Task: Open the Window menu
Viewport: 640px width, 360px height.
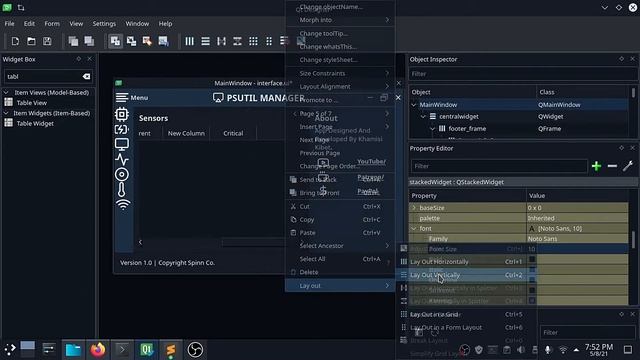Action: click(137, 24)
